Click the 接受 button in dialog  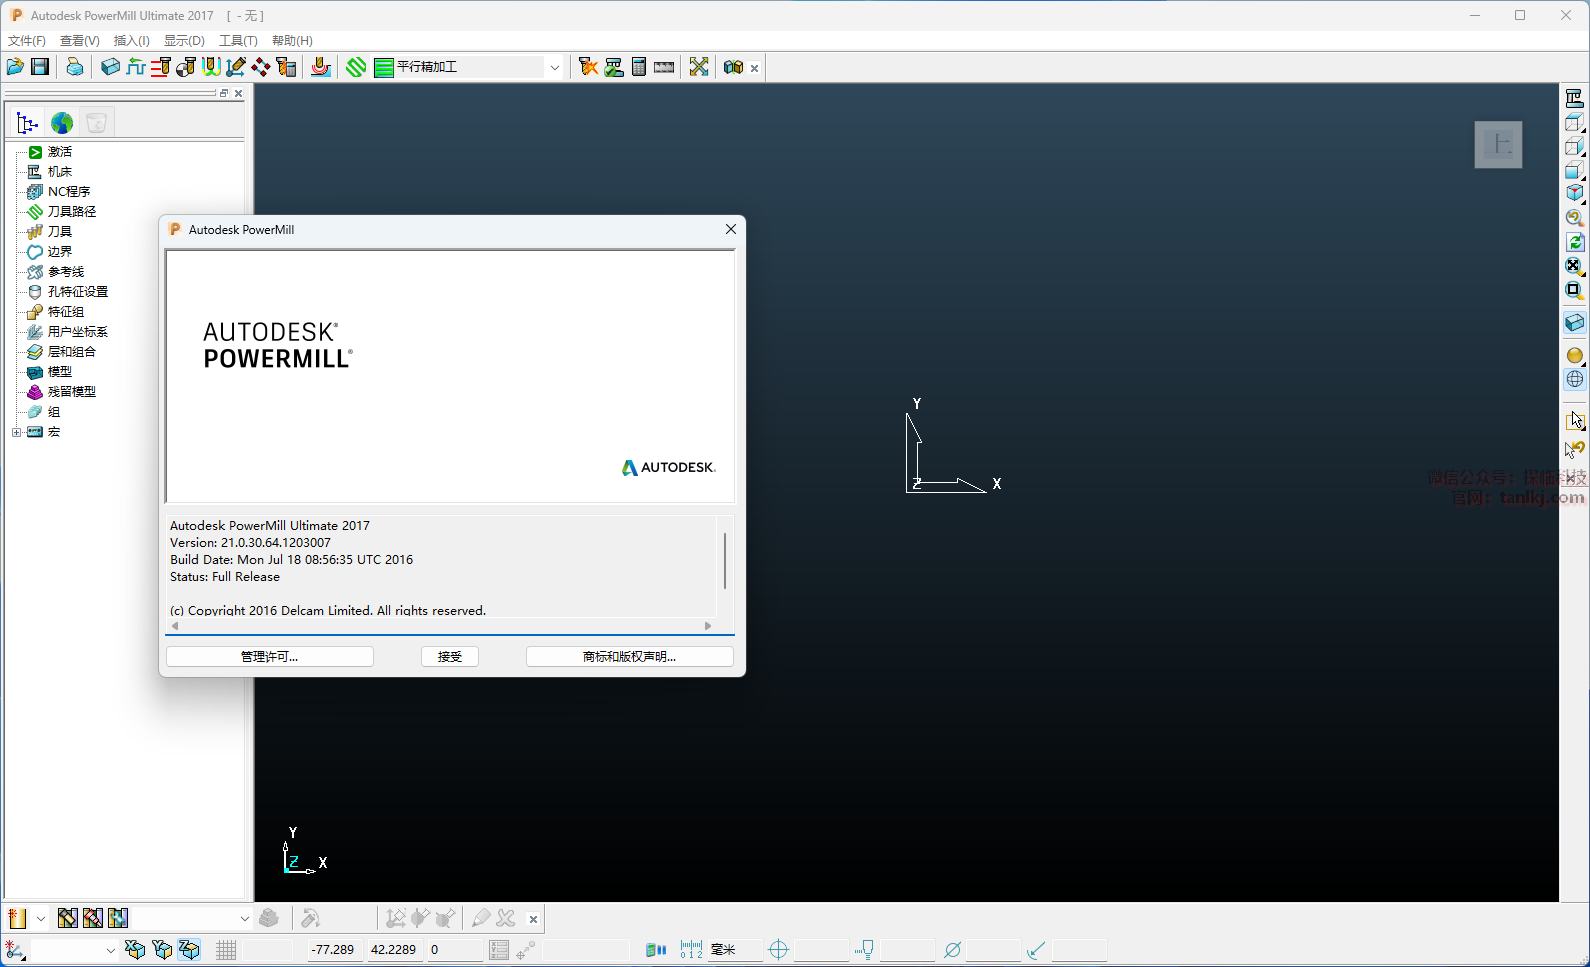coord(450,657)
